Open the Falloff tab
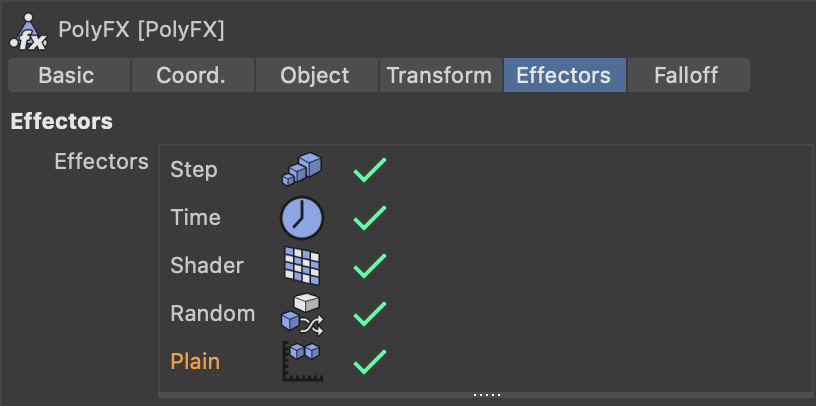 click(x=687, y=75)
